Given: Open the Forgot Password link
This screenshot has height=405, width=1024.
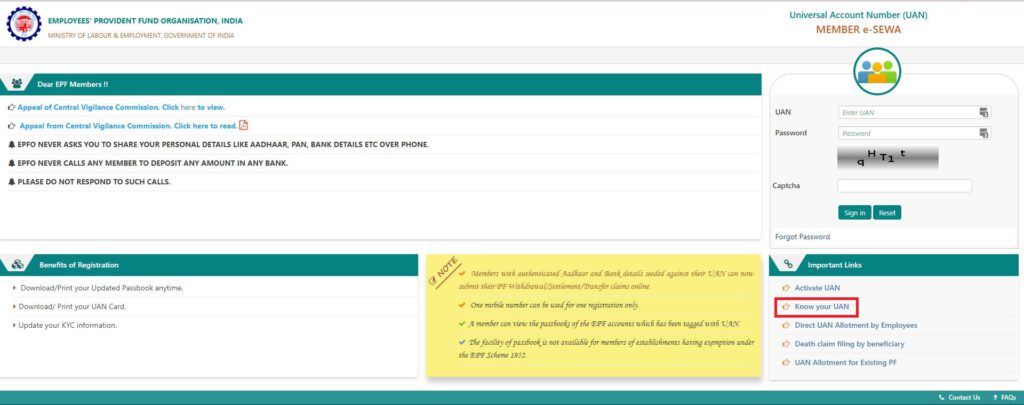Looking at the screenshot, I should point(802,237).
